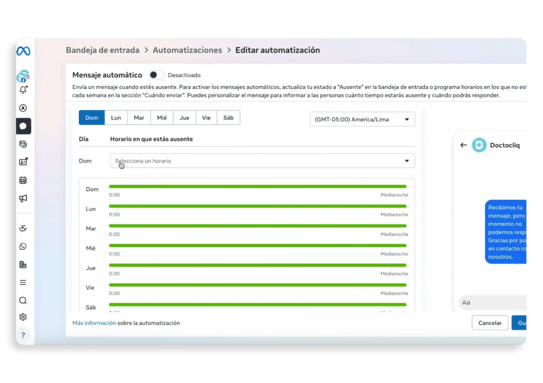This screenshot has width=543, height=383.
Task: Open timezone America/Lima dropdown
Action: pyautogui.click(x=362, y=119)
